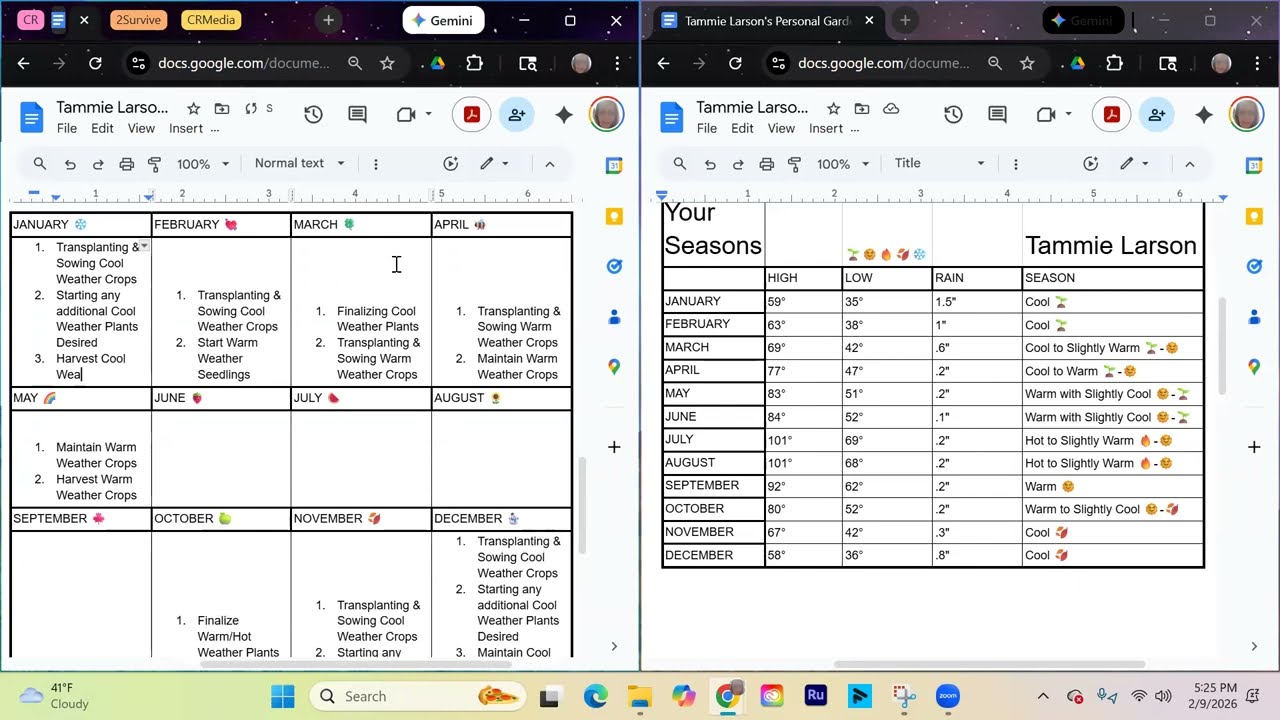The height and width of the screenshot is (720, 1280).
Task: Switch to the 2Survive tab group
Action: 138,20
